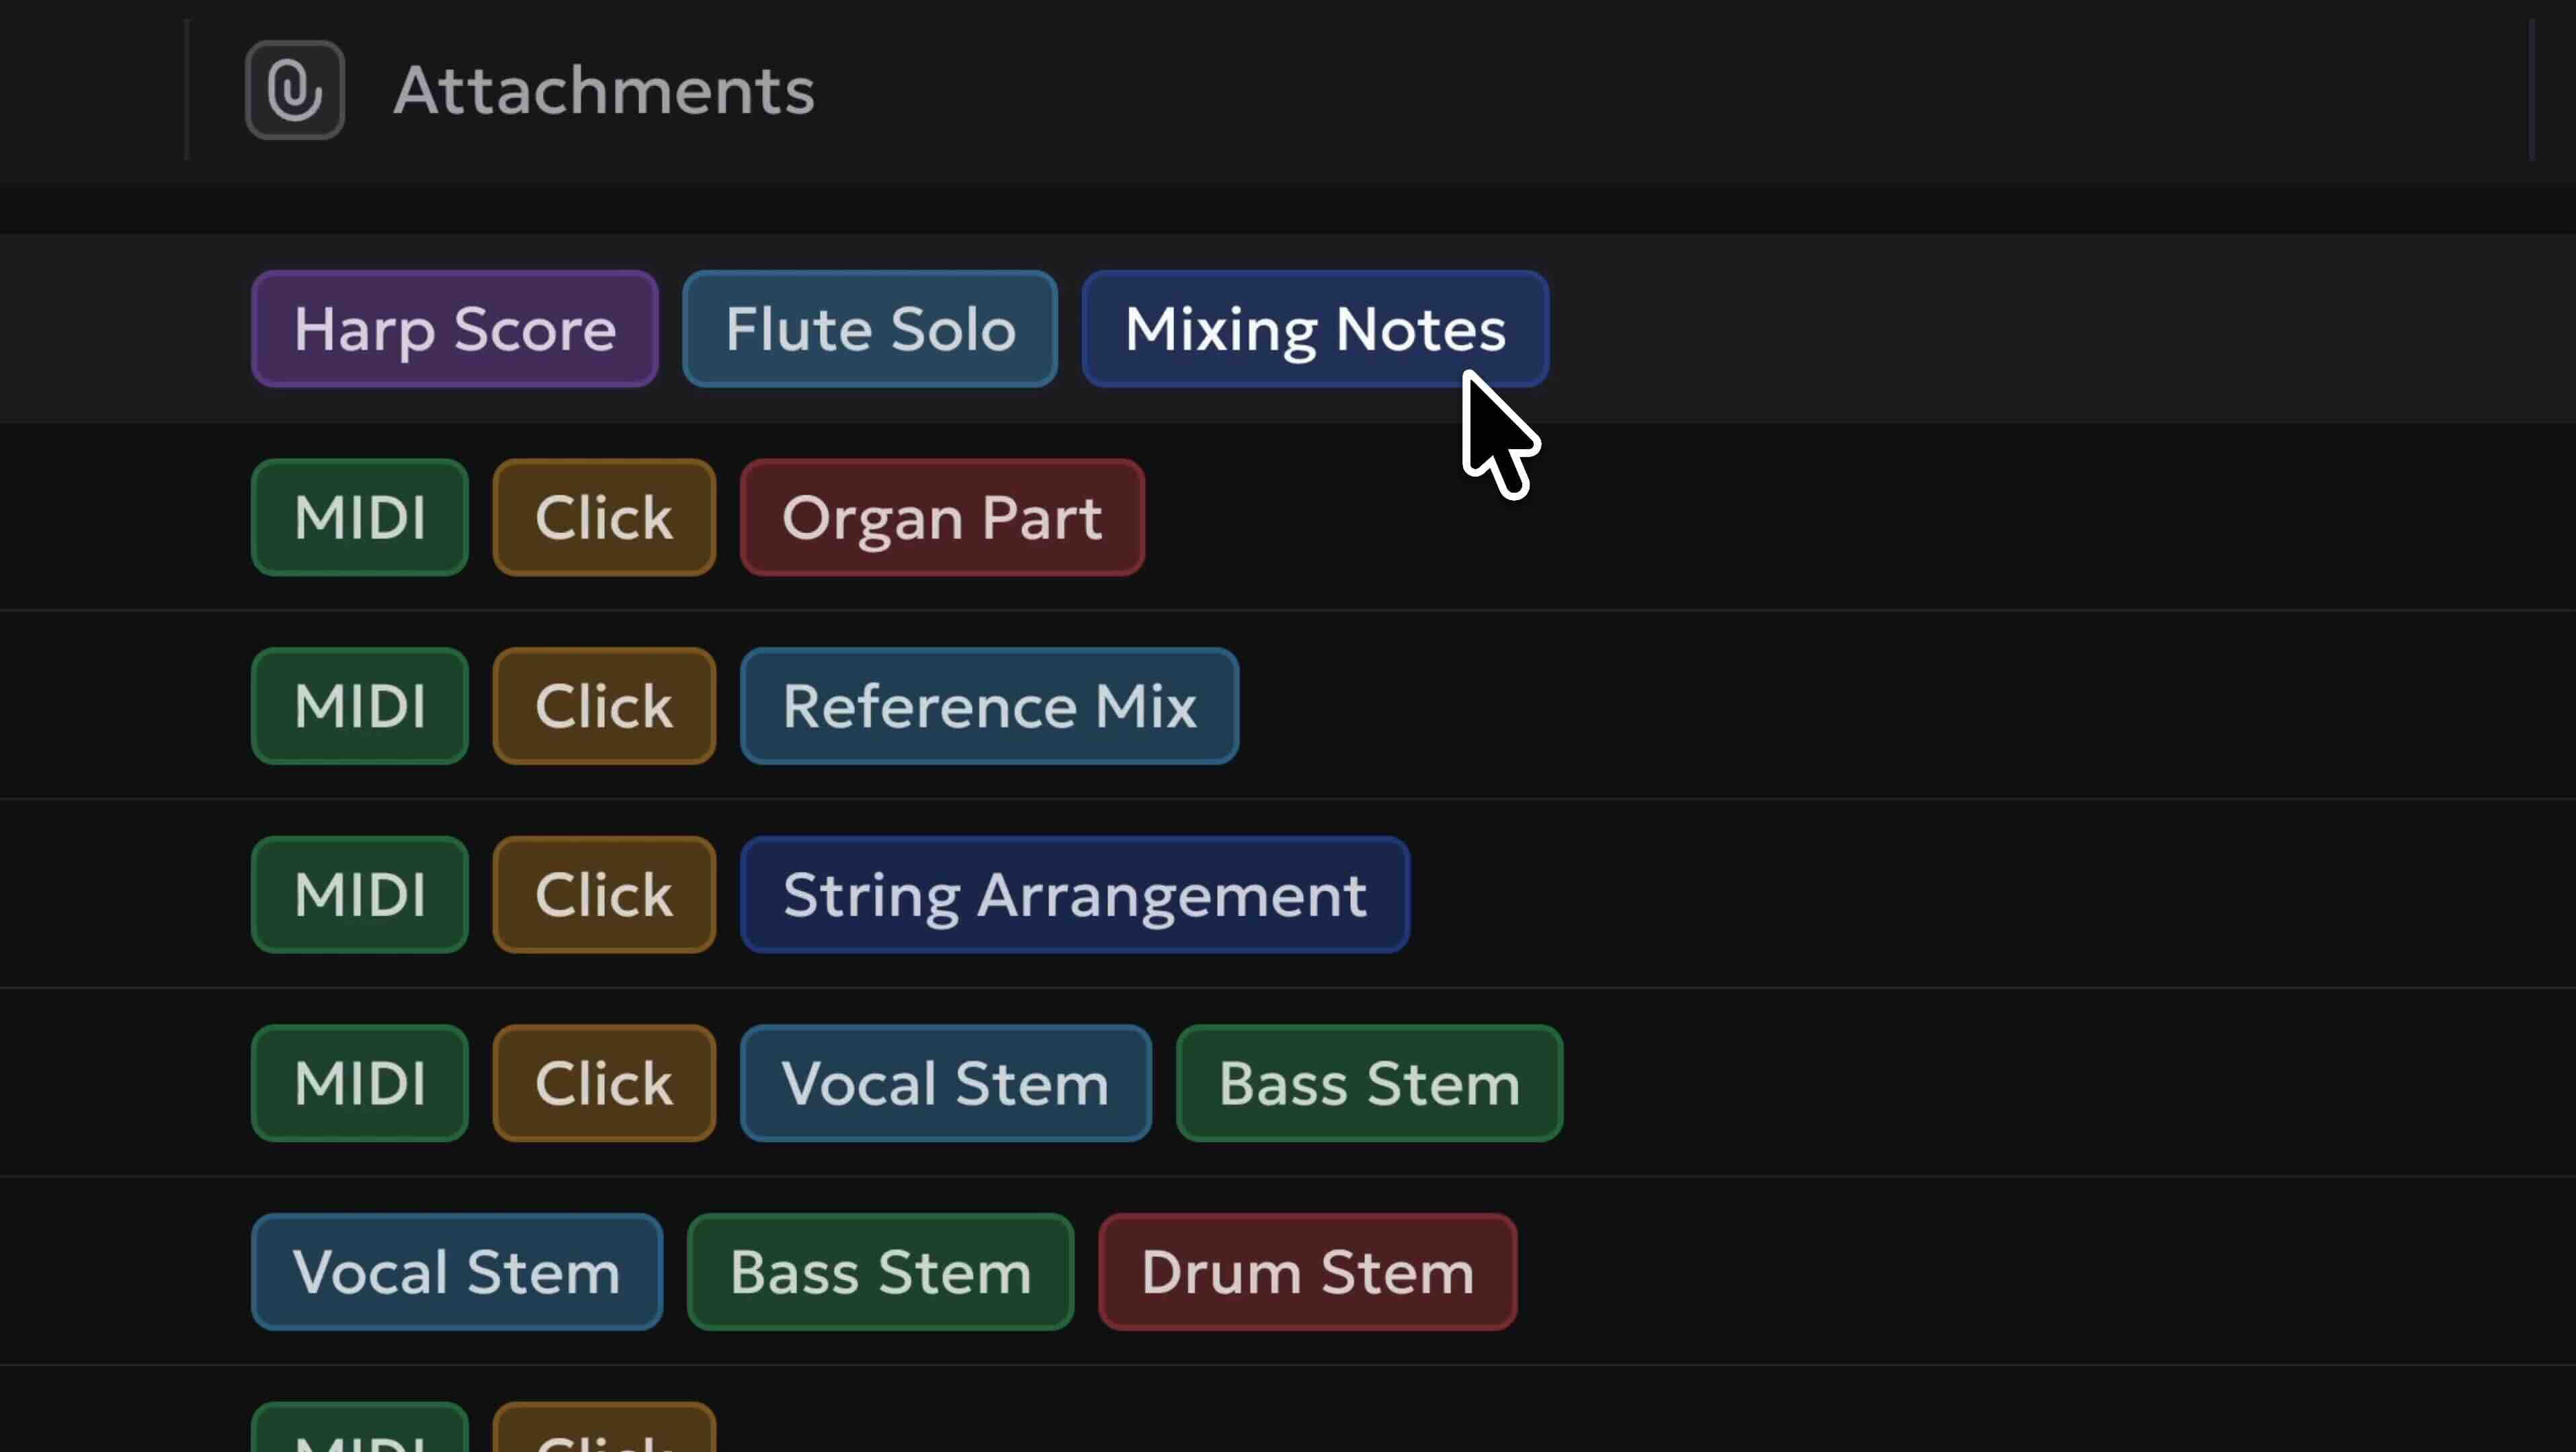The height and width of the screenshot is (1452, 2576).
Task: Select the Click tag in the fifth row
Action: click(603, 1083)
